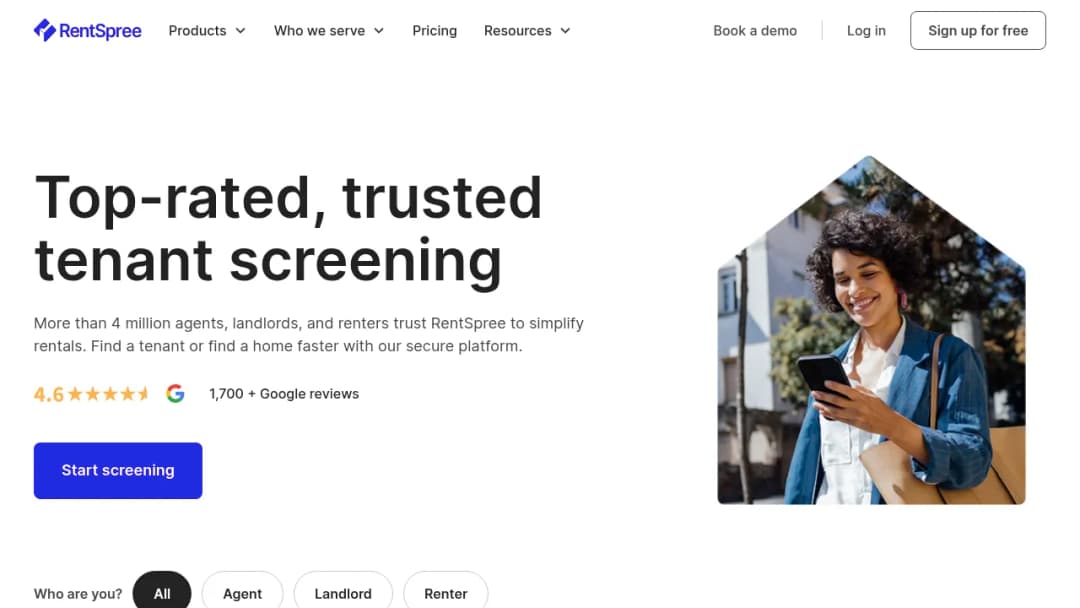Click the Start screening button
This screenshot has width=1080, height=608.
[118, 470]
